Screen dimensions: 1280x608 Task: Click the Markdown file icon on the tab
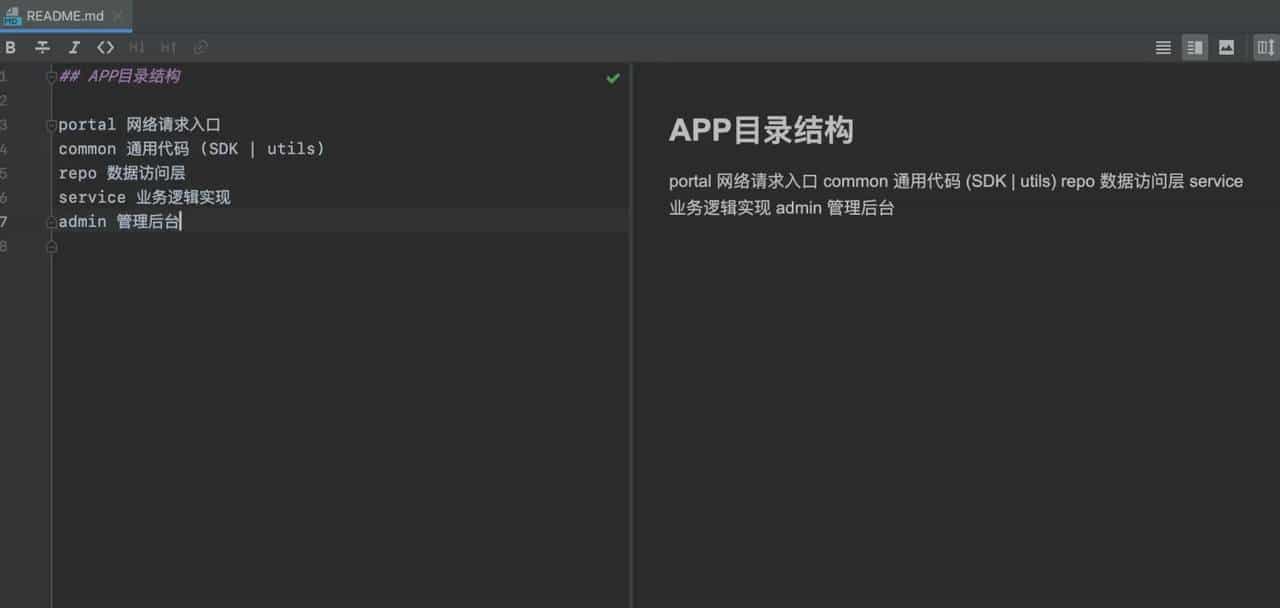tap(15, 16)
